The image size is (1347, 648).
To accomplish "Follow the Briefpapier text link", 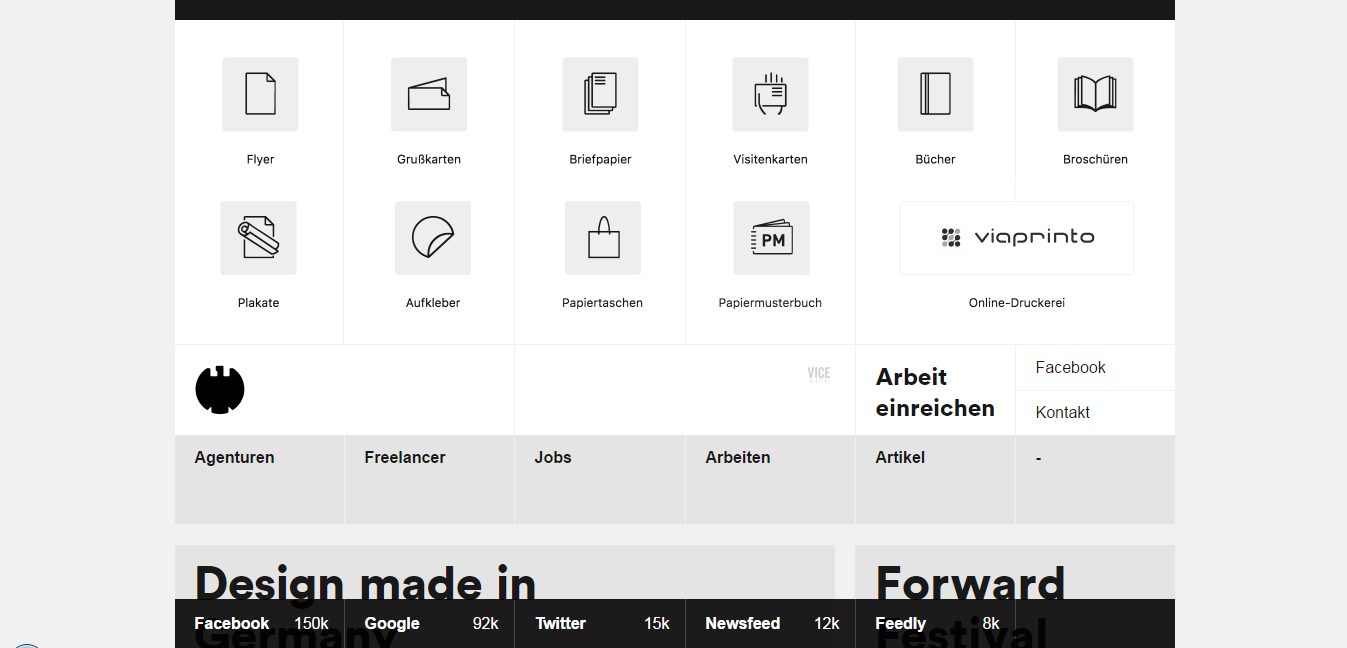I will [x=600, y=159].
